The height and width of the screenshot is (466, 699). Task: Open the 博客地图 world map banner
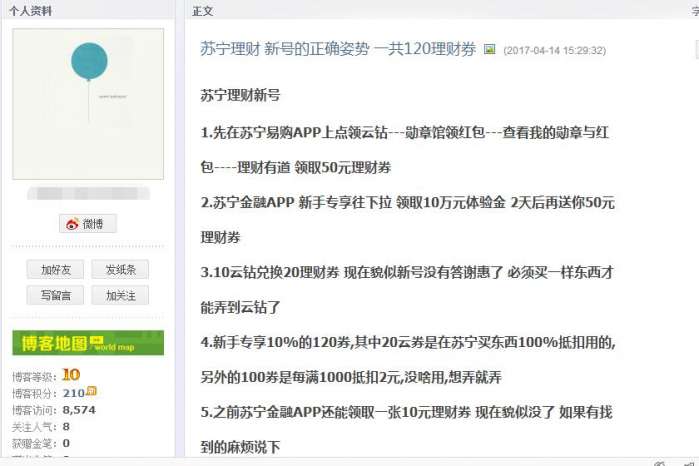(88, 342)
